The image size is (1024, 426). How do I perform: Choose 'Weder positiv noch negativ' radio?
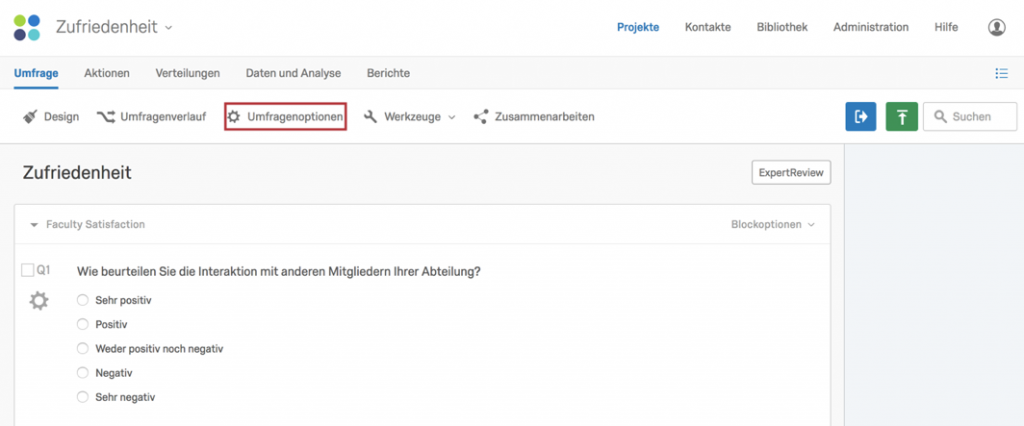pos(82,348)
